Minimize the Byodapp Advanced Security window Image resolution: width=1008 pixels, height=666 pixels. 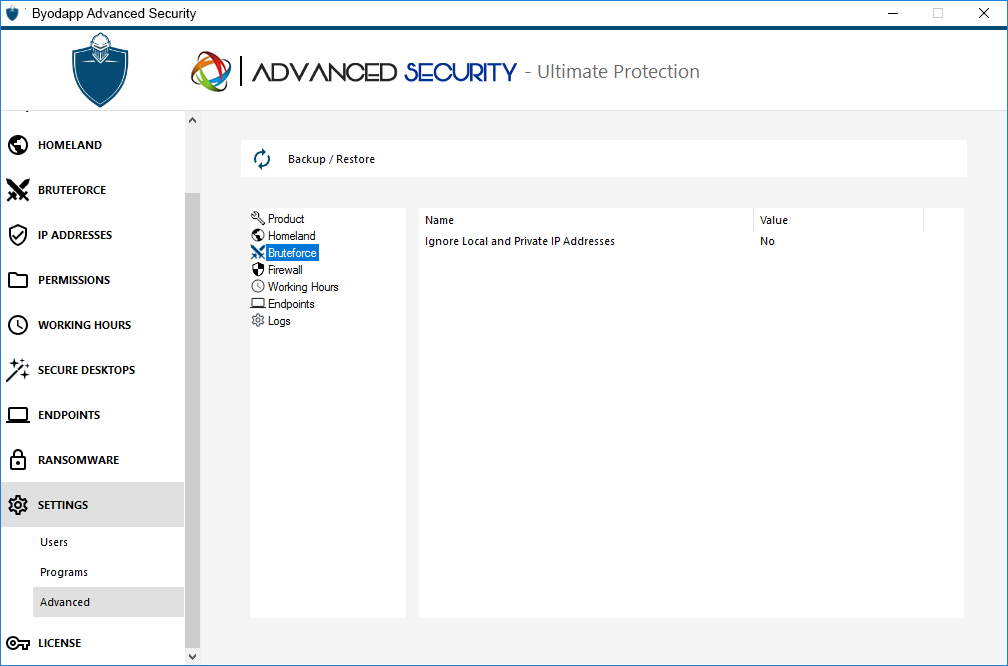click(892, 14)
